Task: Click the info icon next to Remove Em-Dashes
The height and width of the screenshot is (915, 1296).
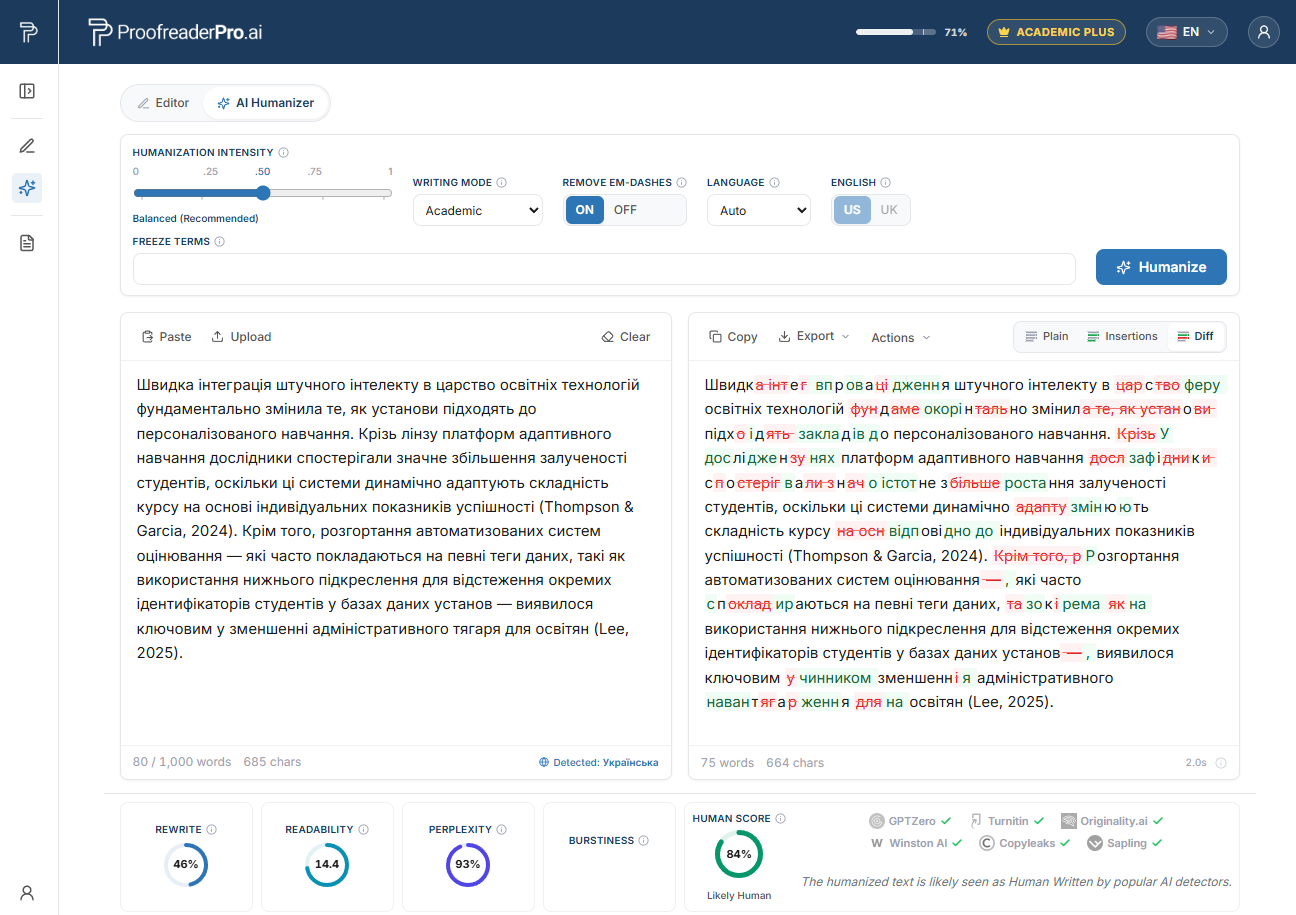Action: pyautogui.click(x=682, y=183)
